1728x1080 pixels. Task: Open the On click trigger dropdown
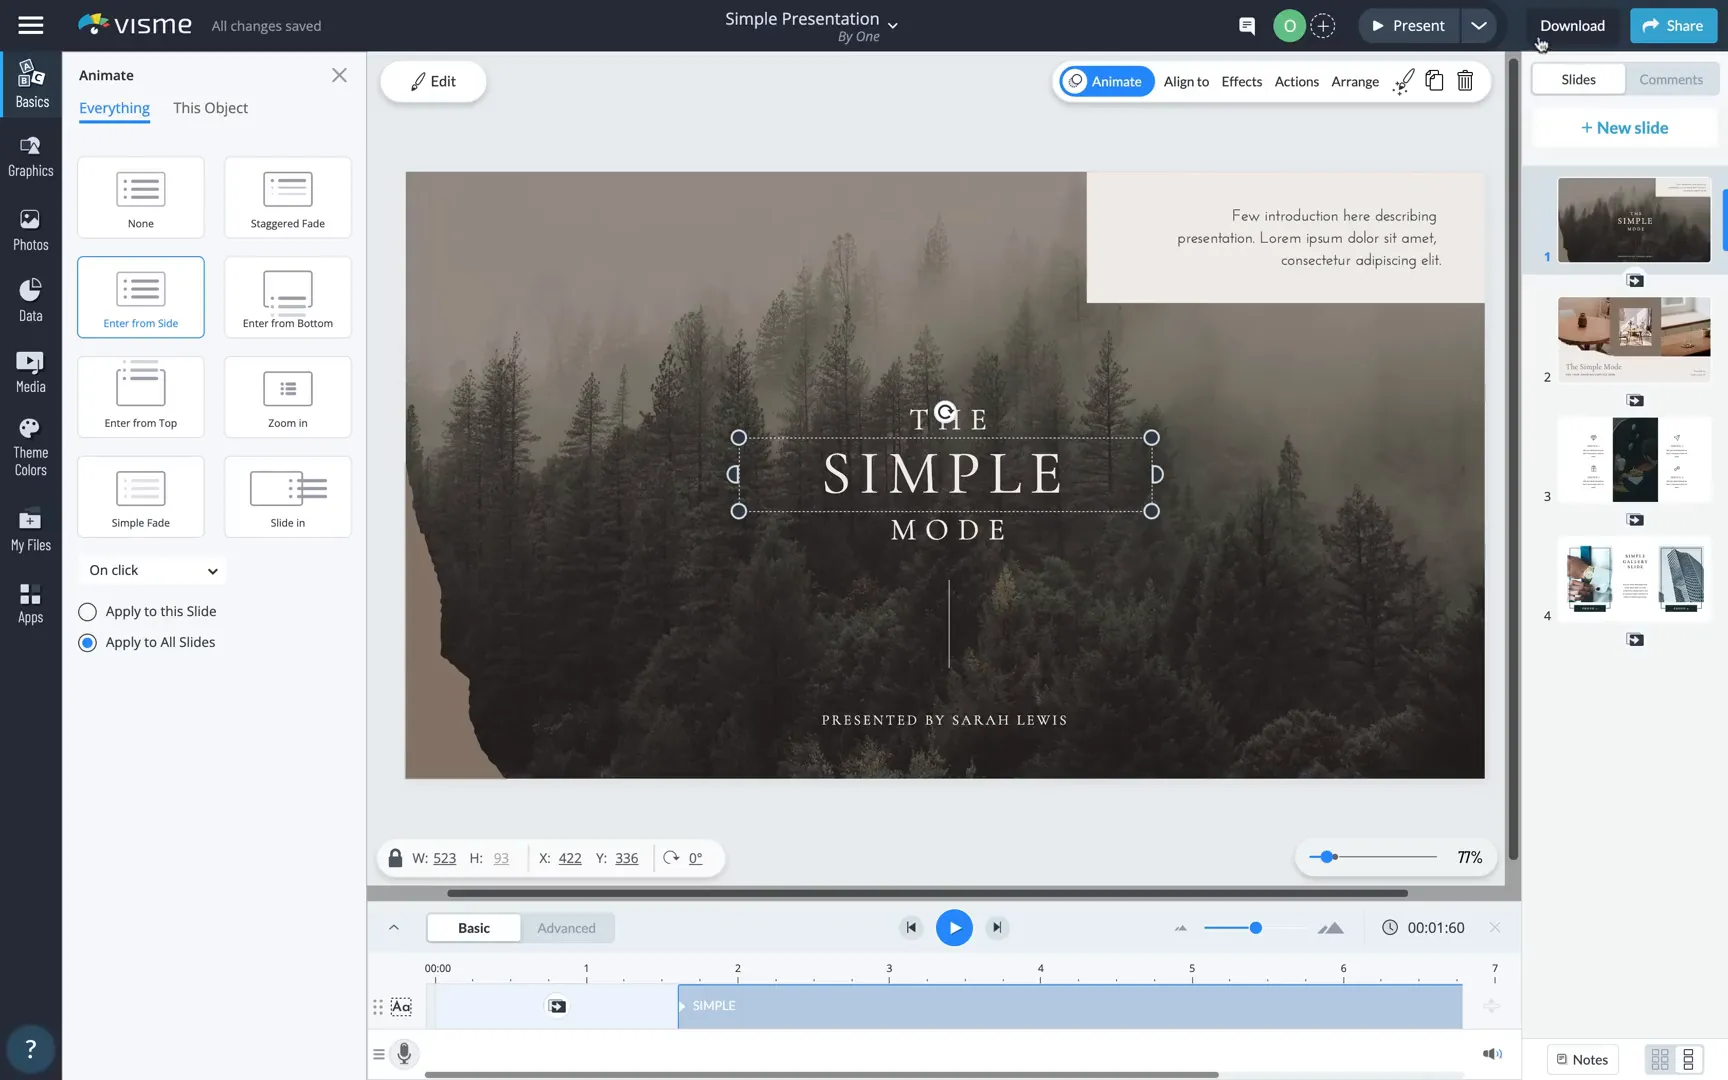pyautogui.click(x=151, y=569)
